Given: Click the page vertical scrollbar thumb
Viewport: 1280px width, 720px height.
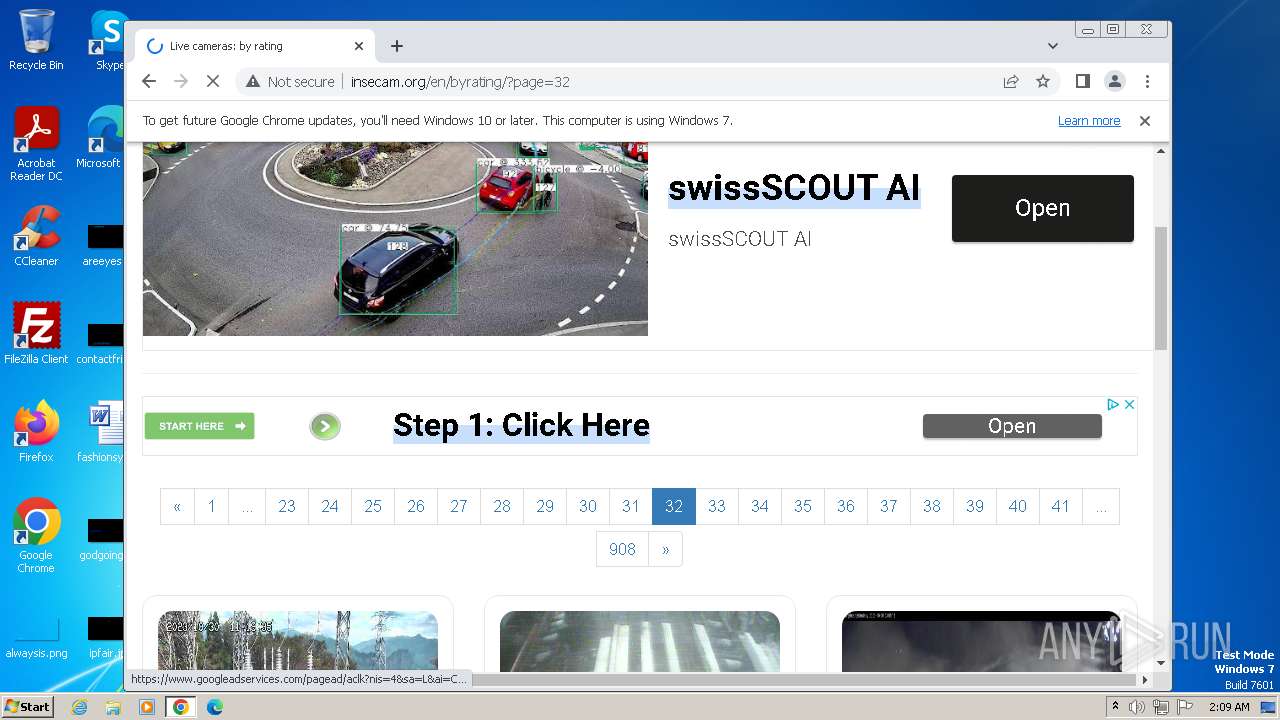Looking at the screenshot, I should click(1161, 288).
